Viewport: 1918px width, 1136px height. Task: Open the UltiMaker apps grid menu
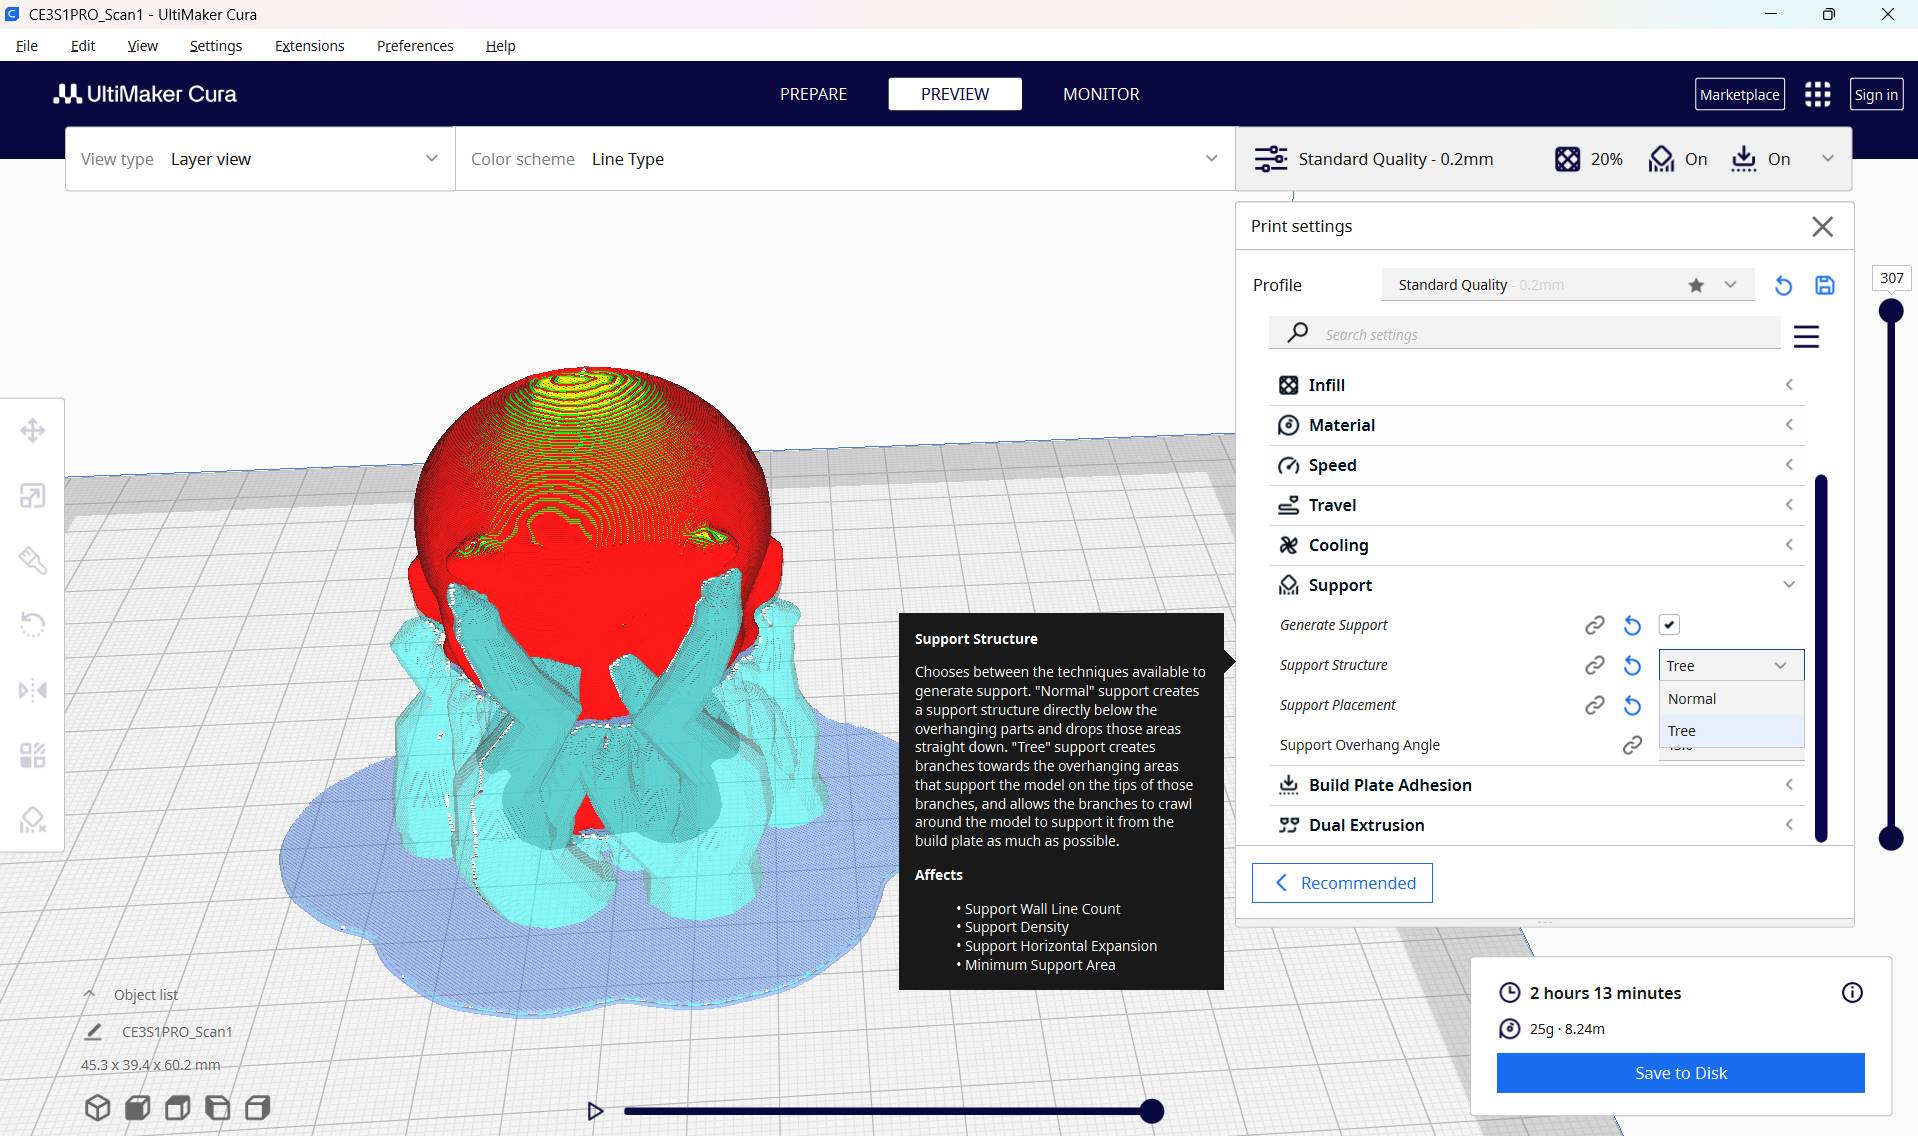pos(1817,94)
